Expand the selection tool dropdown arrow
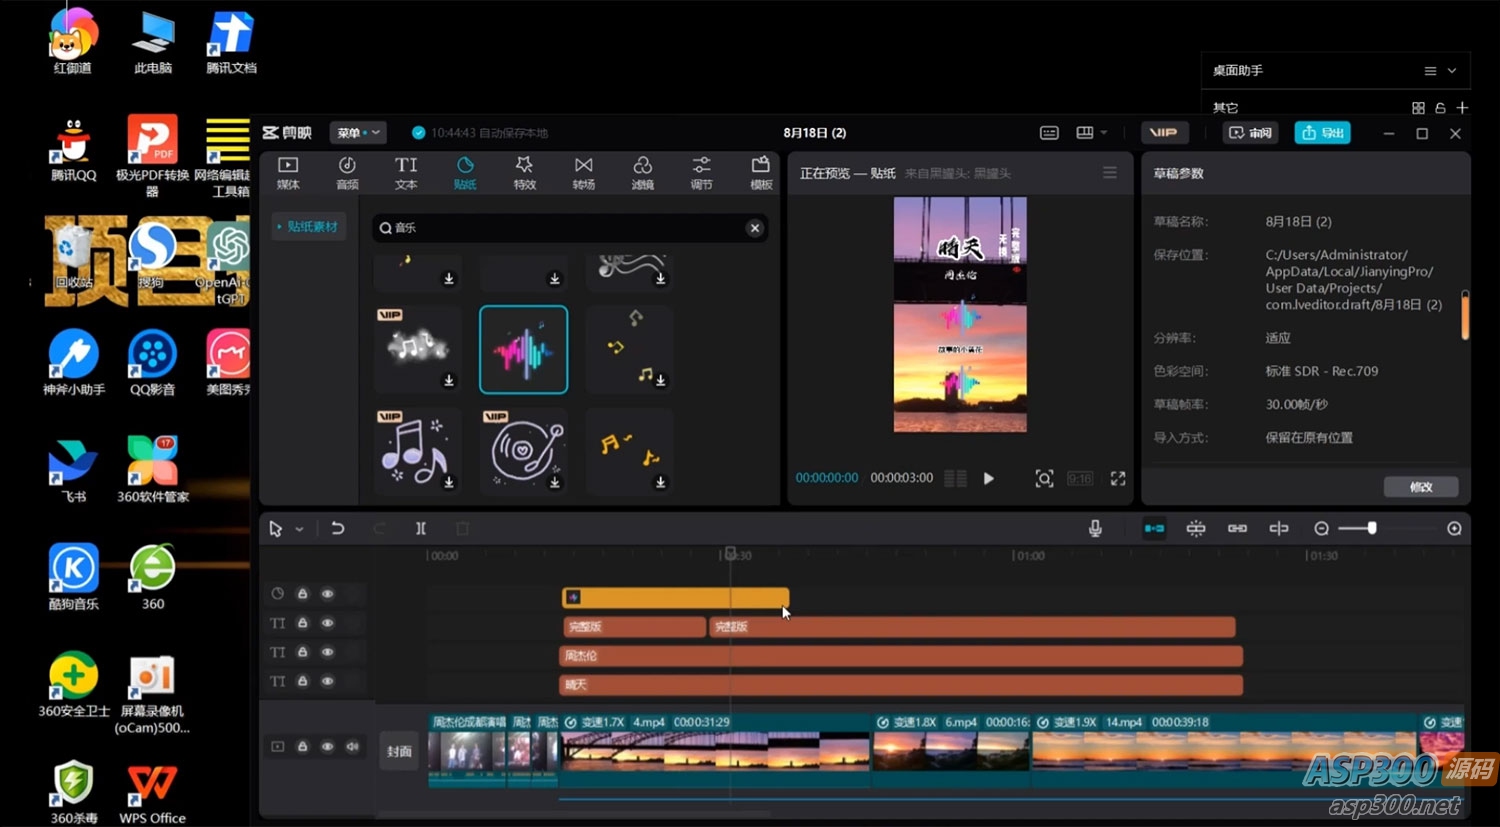 (x=299, y=529)
